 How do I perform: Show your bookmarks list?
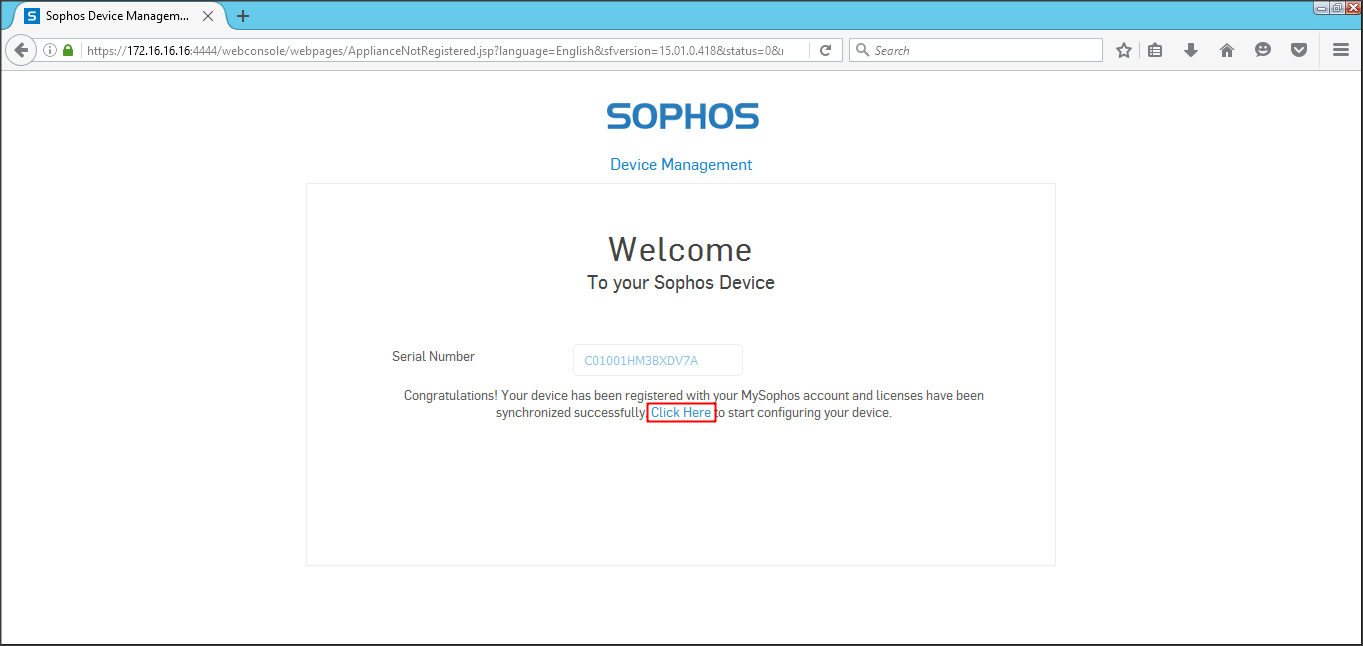tap(1155, 50)
